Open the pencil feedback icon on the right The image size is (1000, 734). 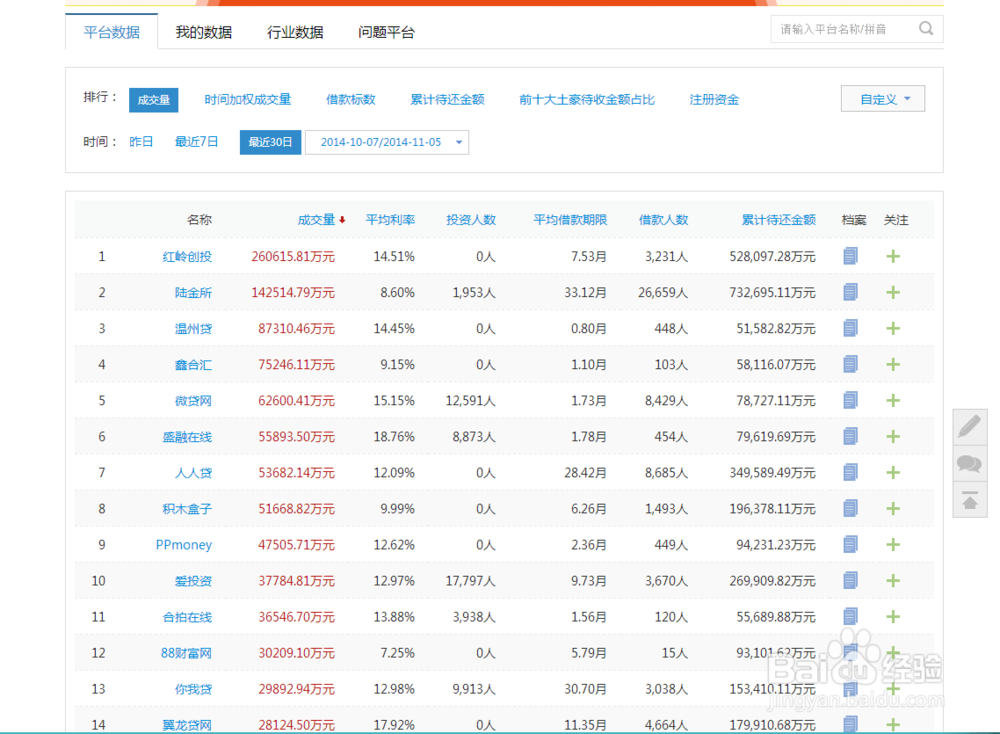969,426
